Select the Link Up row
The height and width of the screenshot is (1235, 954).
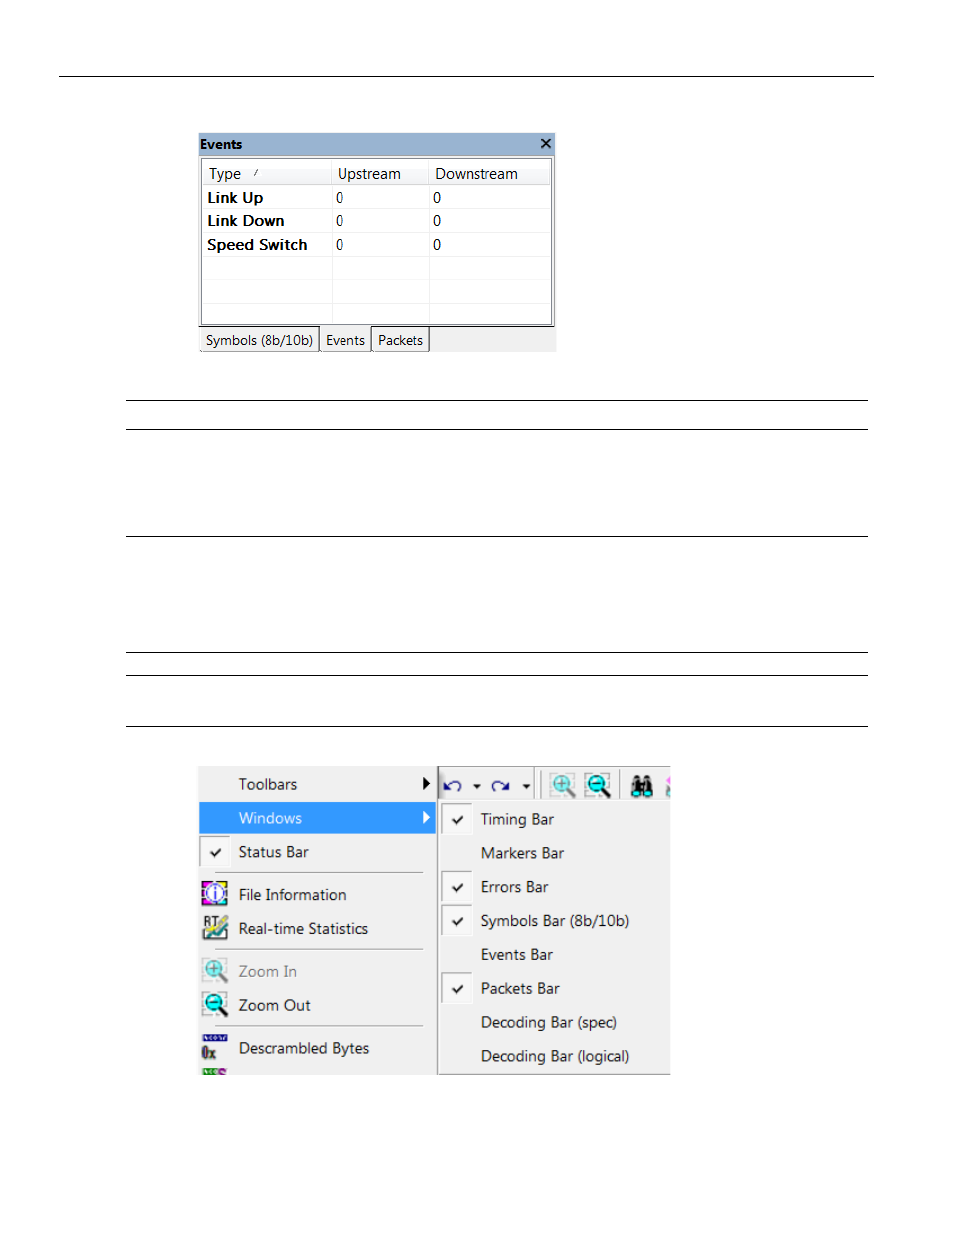377,197
